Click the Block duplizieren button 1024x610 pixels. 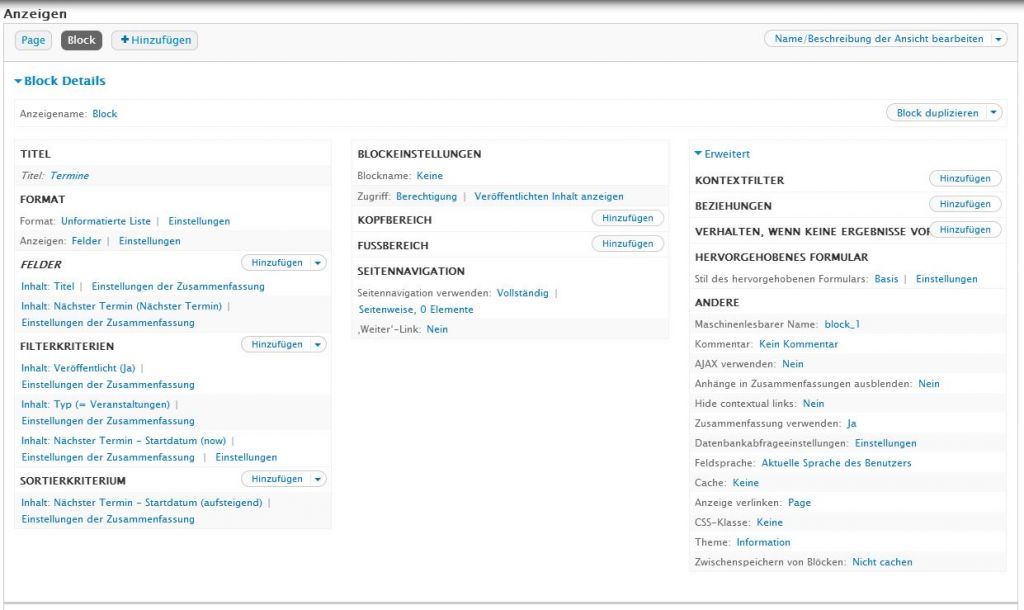coord(937,113)
